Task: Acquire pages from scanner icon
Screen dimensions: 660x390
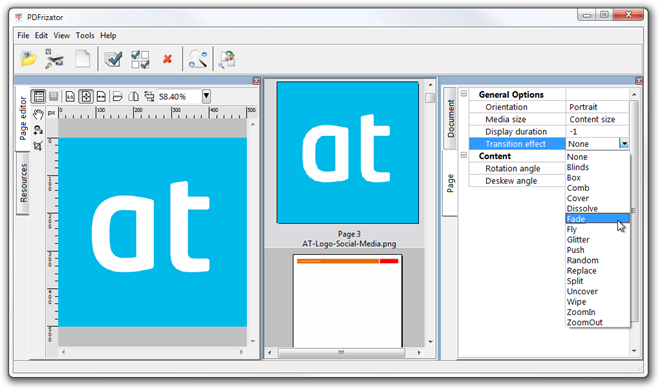Action: pos(54,59)
